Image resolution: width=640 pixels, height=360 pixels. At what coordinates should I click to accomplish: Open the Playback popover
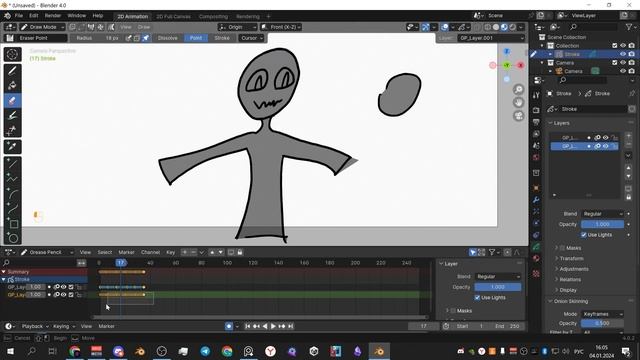tap(35, 326)
